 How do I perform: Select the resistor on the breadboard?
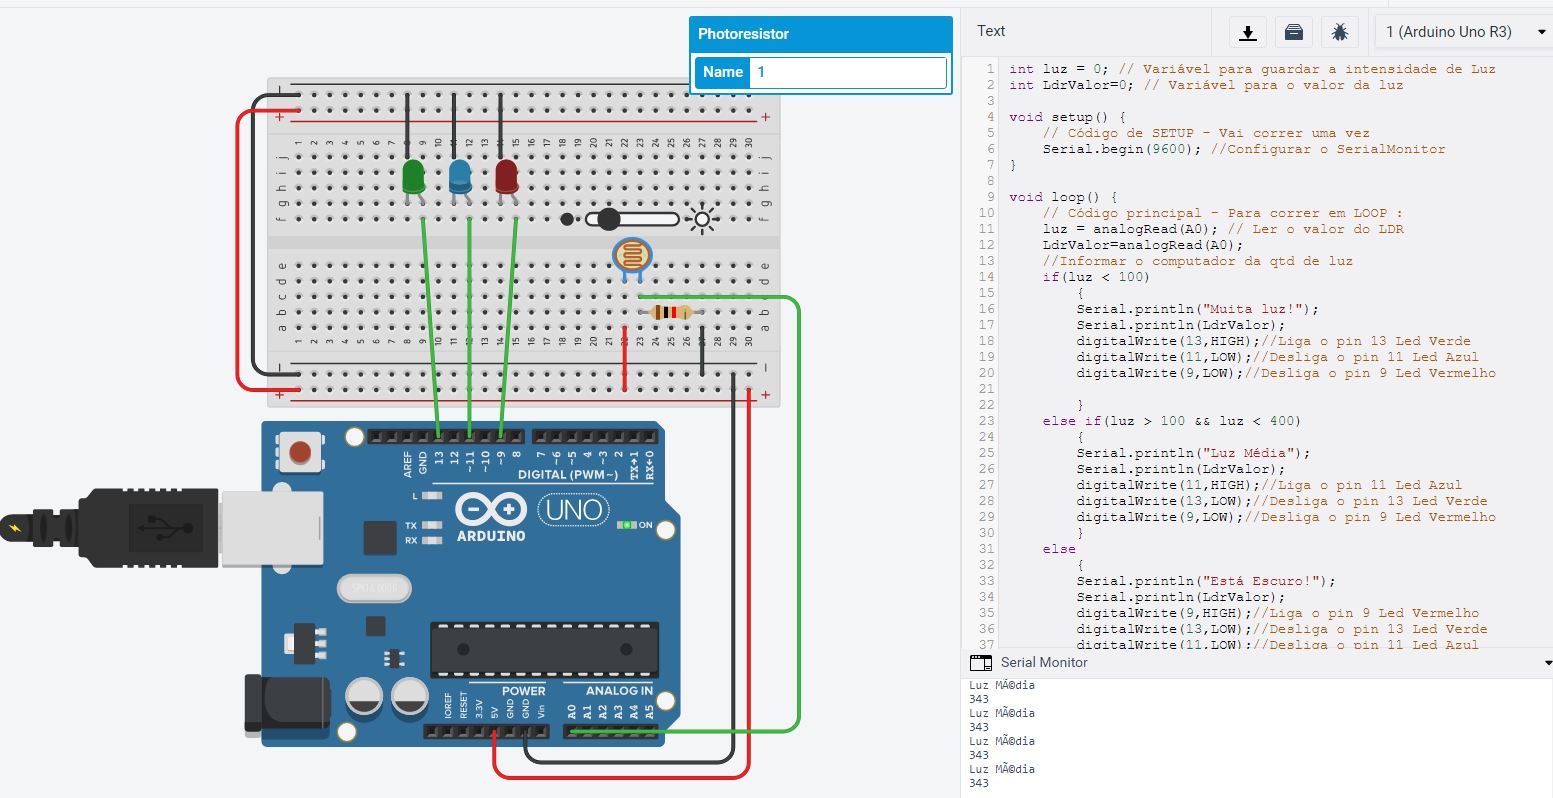(670, 312)
